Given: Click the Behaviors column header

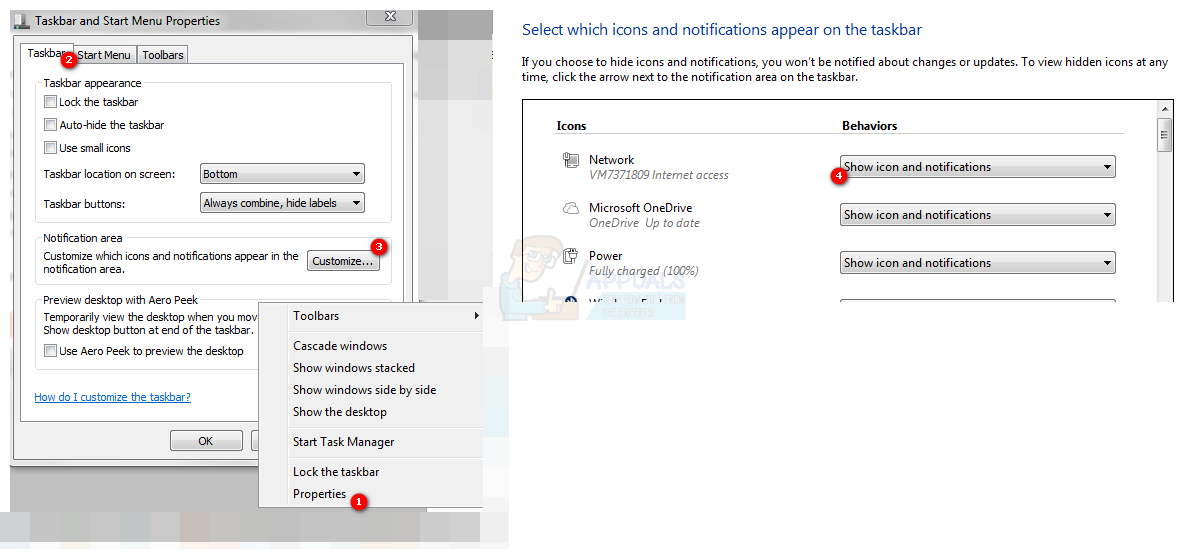Looking at the screenshot, I should [869, 126].
